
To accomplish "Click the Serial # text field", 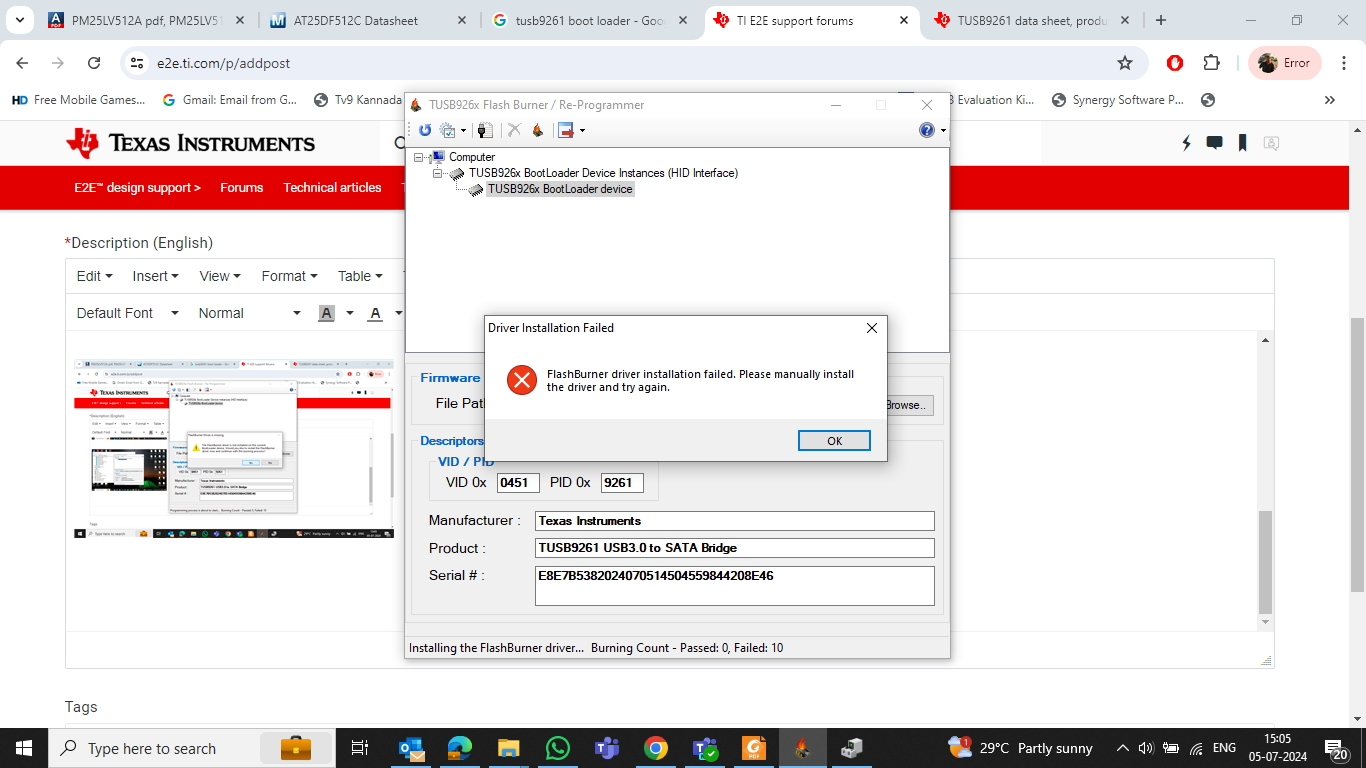I will click(x=735, y=586).
